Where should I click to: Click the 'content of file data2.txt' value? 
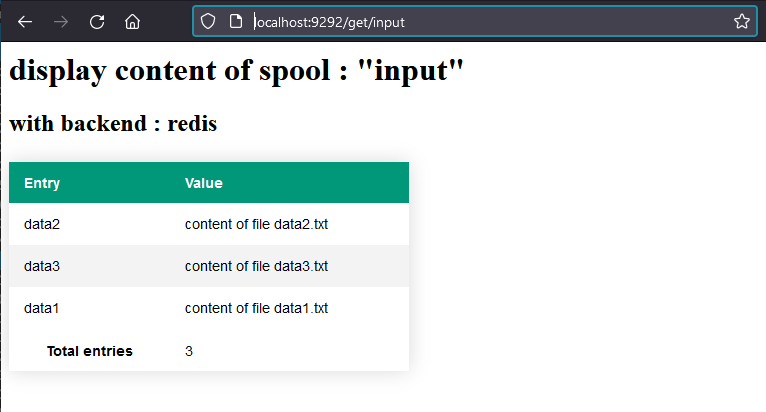[256, 224]
